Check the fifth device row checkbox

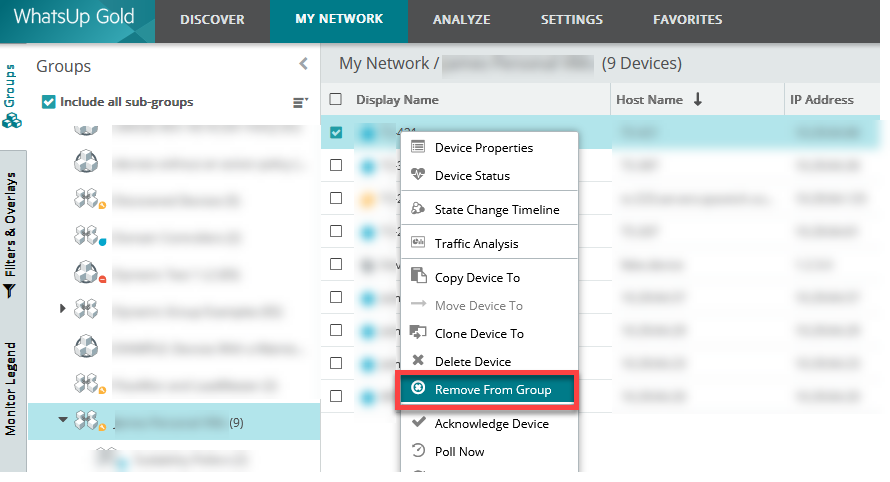point(336,264)
